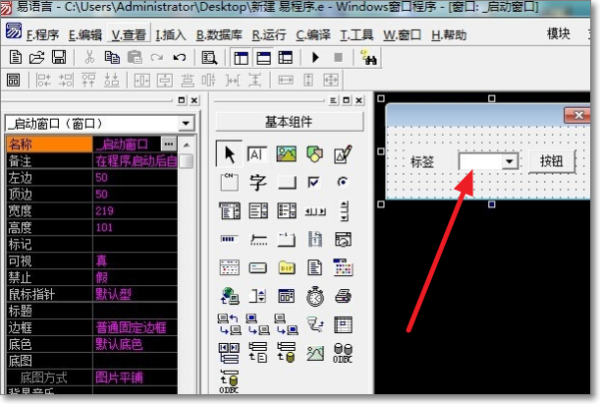Select the printer component icon
Viewport: 600px width, 404px height.
pos(343,296)
